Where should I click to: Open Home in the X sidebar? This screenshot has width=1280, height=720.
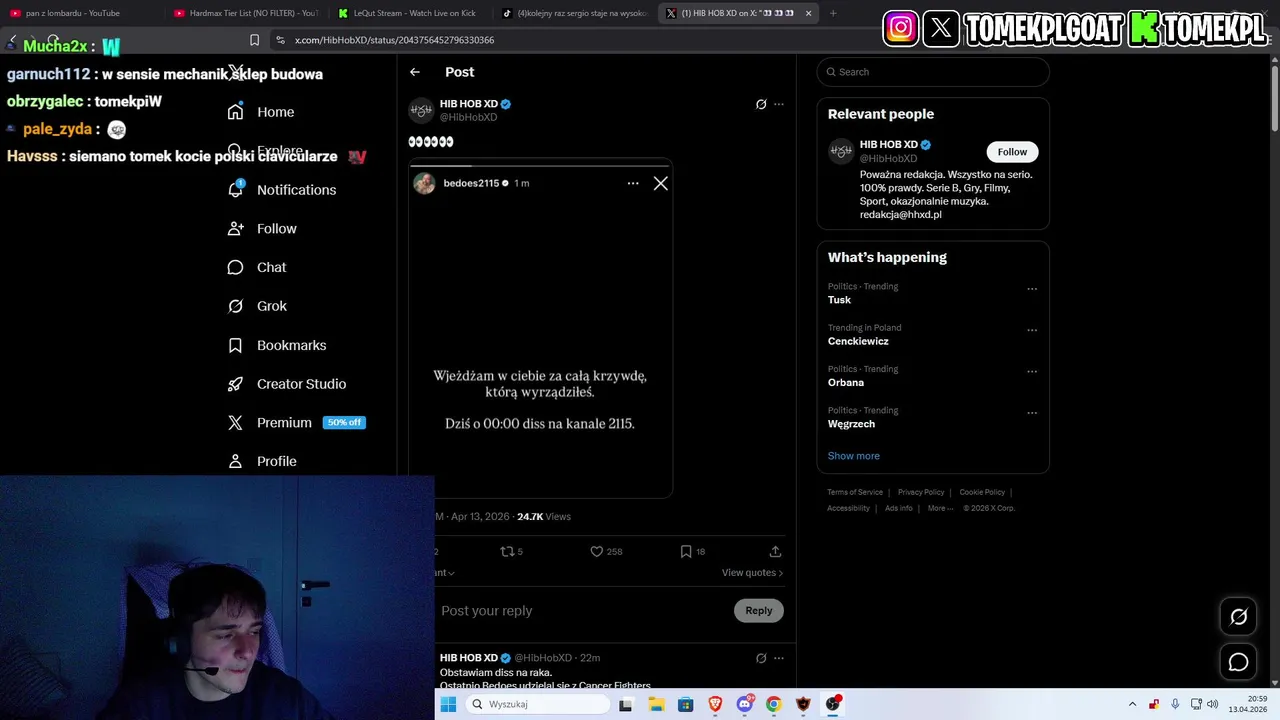pyautogui.click(x=261, y=112)
